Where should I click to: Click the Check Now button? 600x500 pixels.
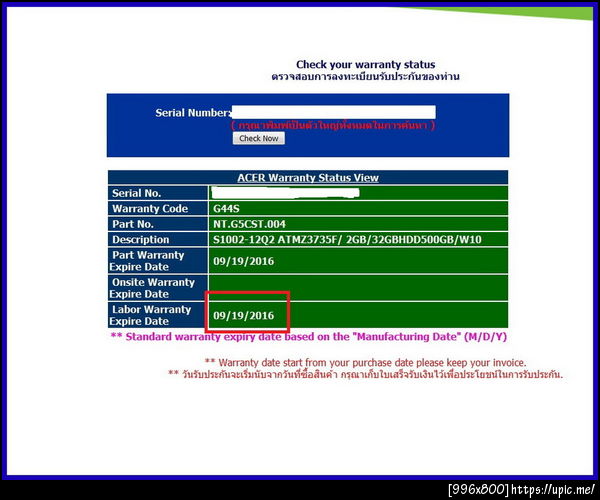[x=259, y=138]
